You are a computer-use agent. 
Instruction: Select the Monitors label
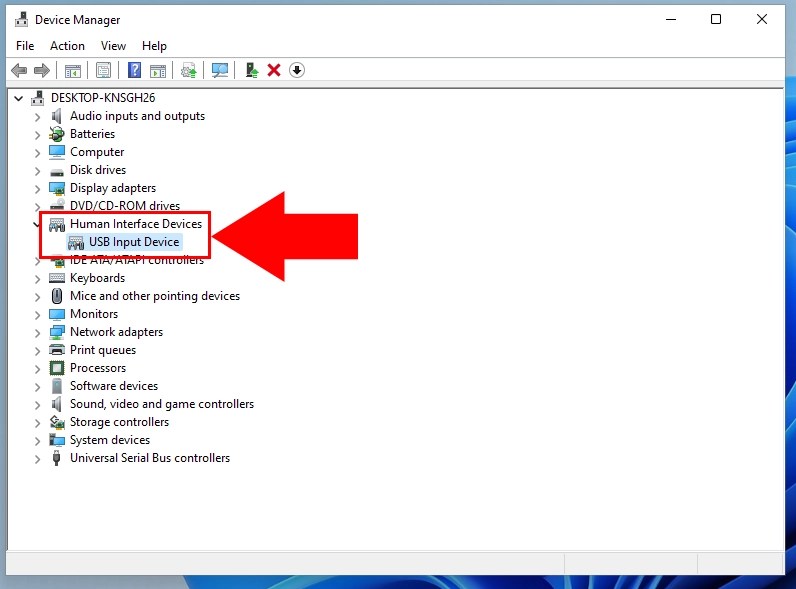[x=94, y=314]
